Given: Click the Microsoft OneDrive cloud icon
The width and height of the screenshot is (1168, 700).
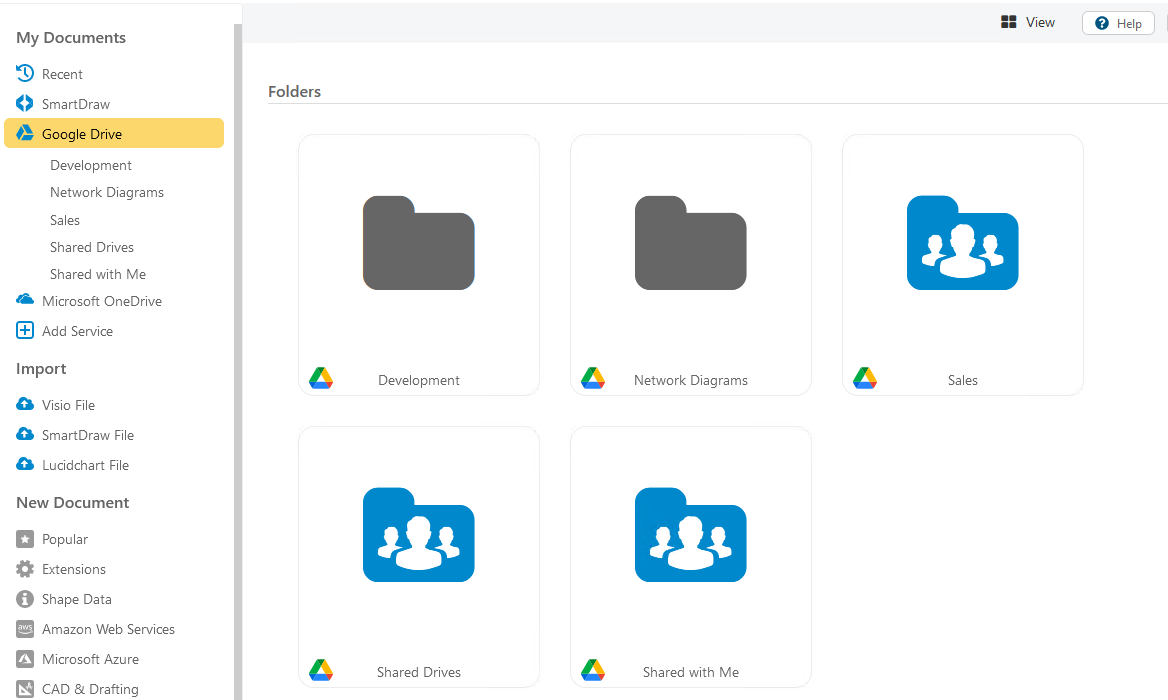Looking at the screenshot, I should tap(25, 300).
